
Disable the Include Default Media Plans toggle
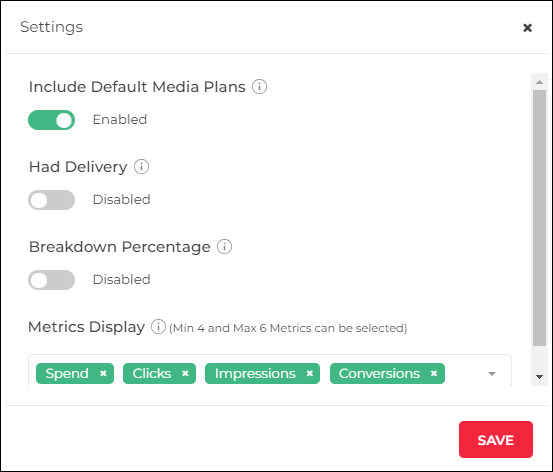(x=51, y=120)
